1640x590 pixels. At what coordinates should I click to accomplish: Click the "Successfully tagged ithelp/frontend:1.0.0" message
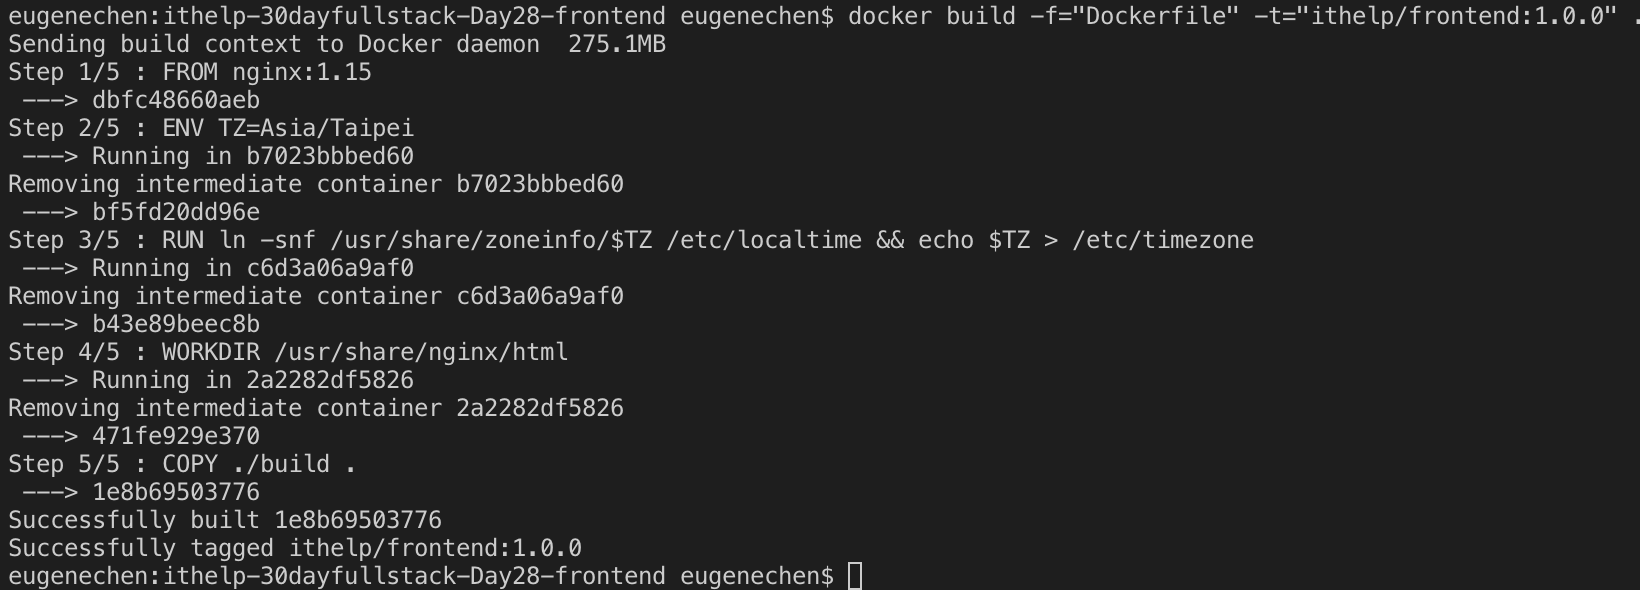coord(294,548)
